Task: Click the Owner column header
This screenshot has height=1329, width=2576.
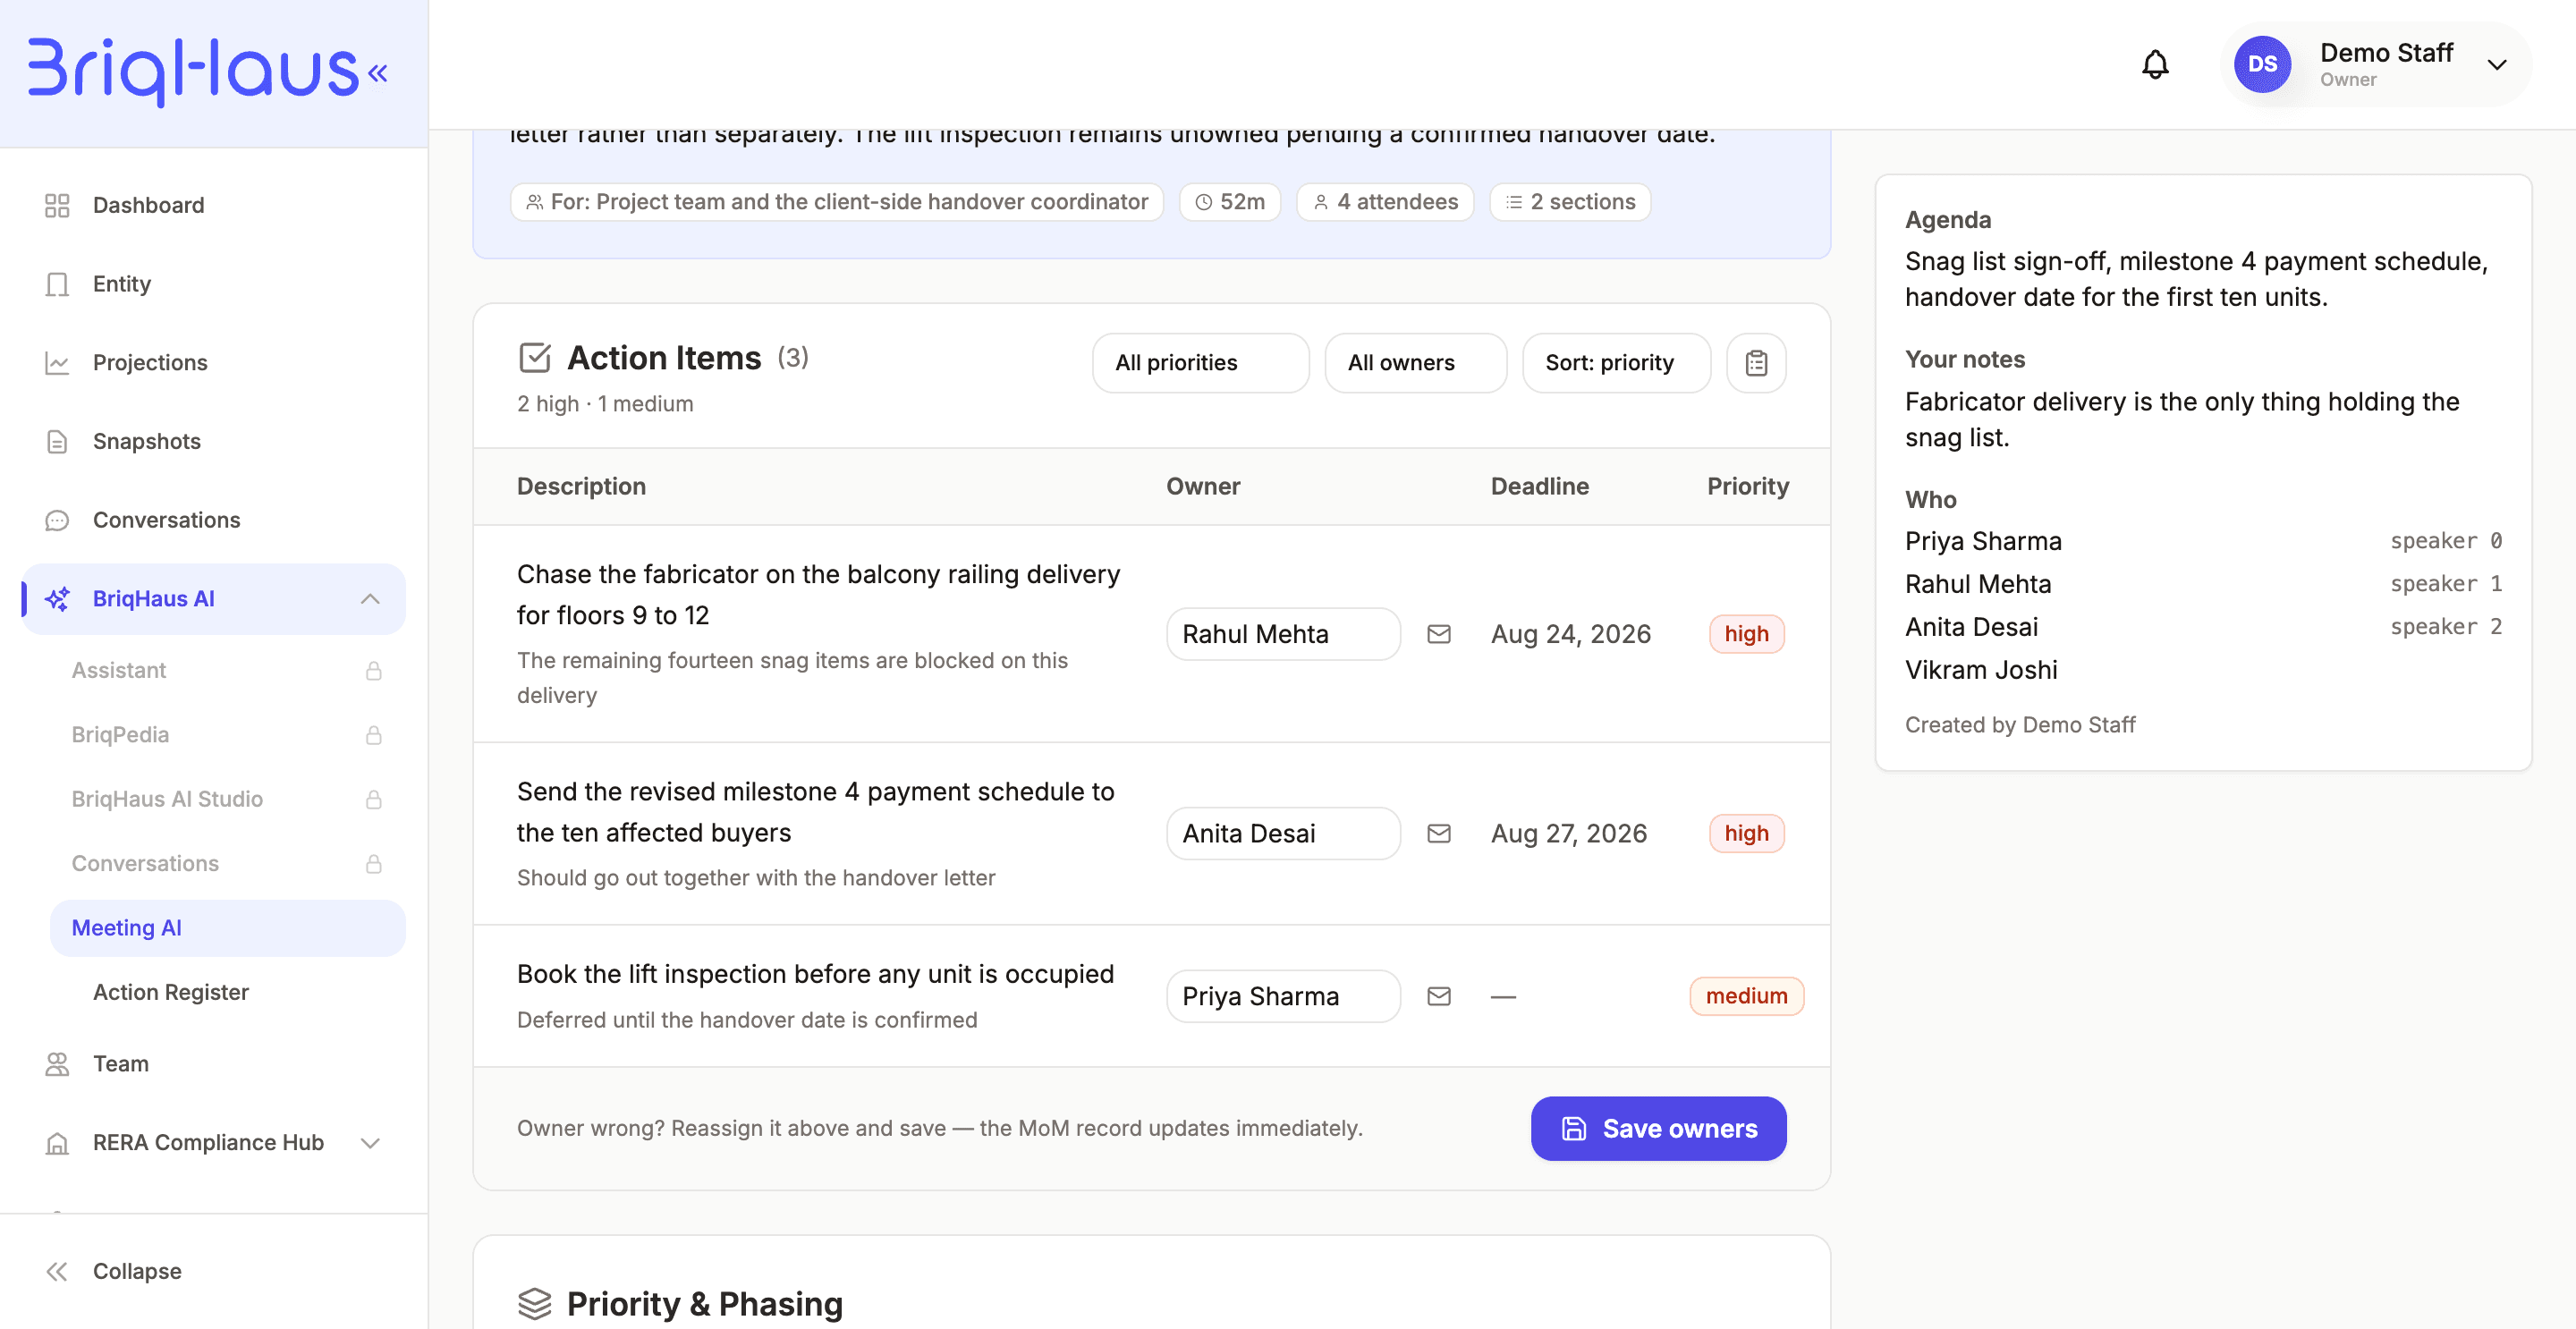Action: click(1202, 486)
